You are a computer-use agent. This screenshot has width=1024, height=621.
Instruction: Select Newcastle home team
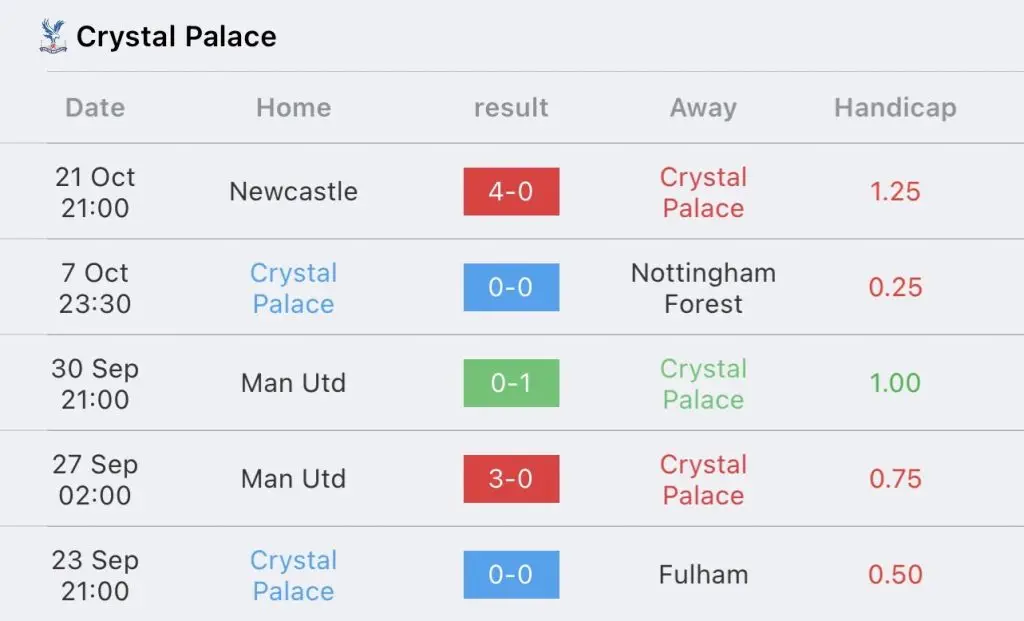(294, 191)
